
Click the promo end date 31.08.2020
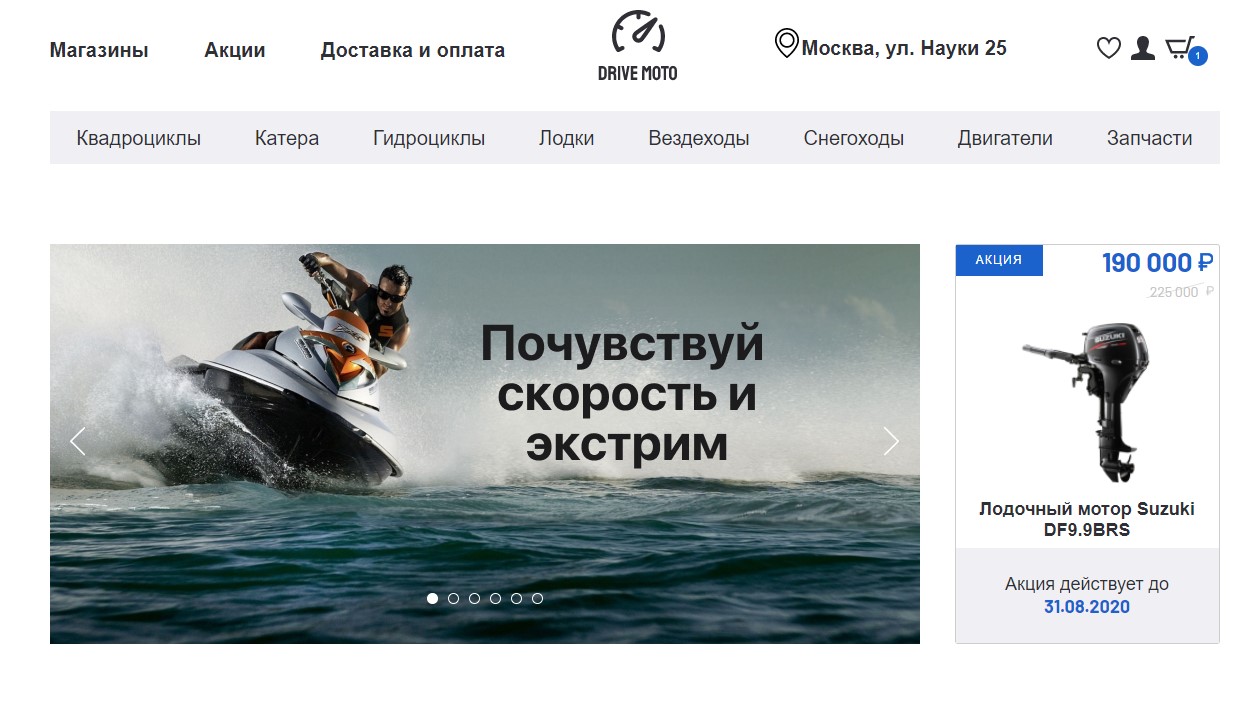(x=1087, y=607)
